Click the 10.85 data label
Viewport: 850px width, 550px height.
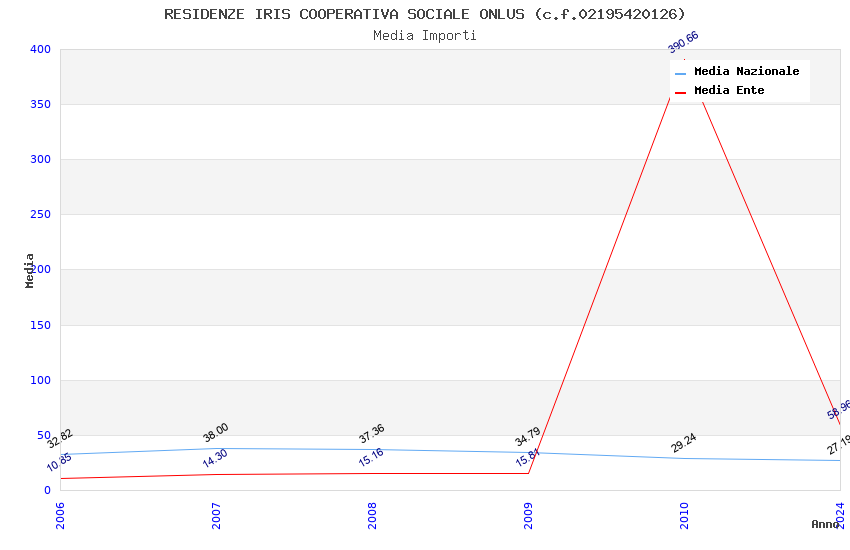59,462
